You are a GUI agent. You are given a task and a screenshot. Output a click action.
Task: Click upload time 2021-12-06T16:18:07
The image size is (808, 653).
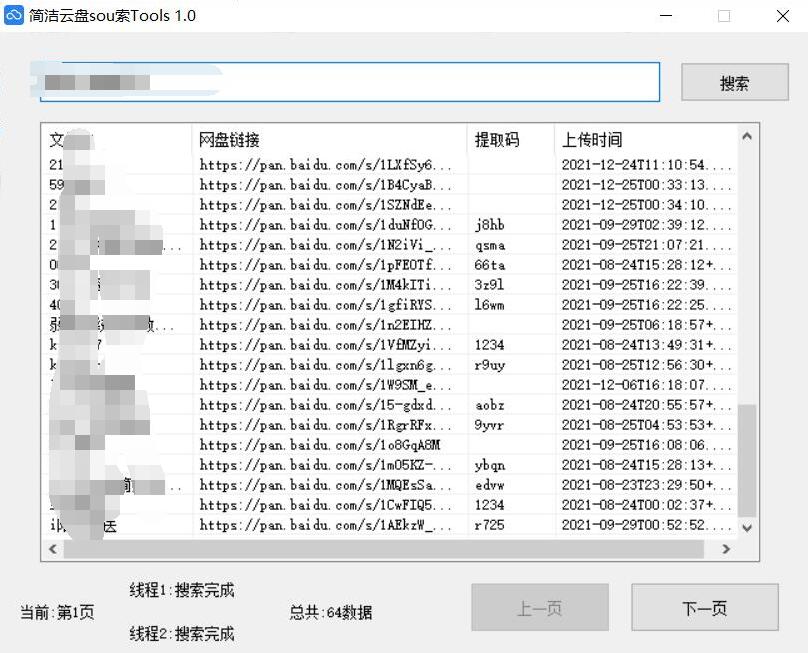click(647, 385)
